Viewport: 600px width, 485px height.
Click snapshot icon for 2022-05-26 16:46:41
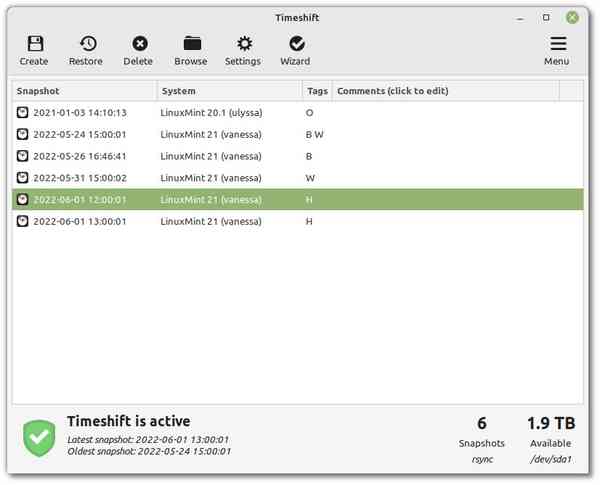point(23,156)
